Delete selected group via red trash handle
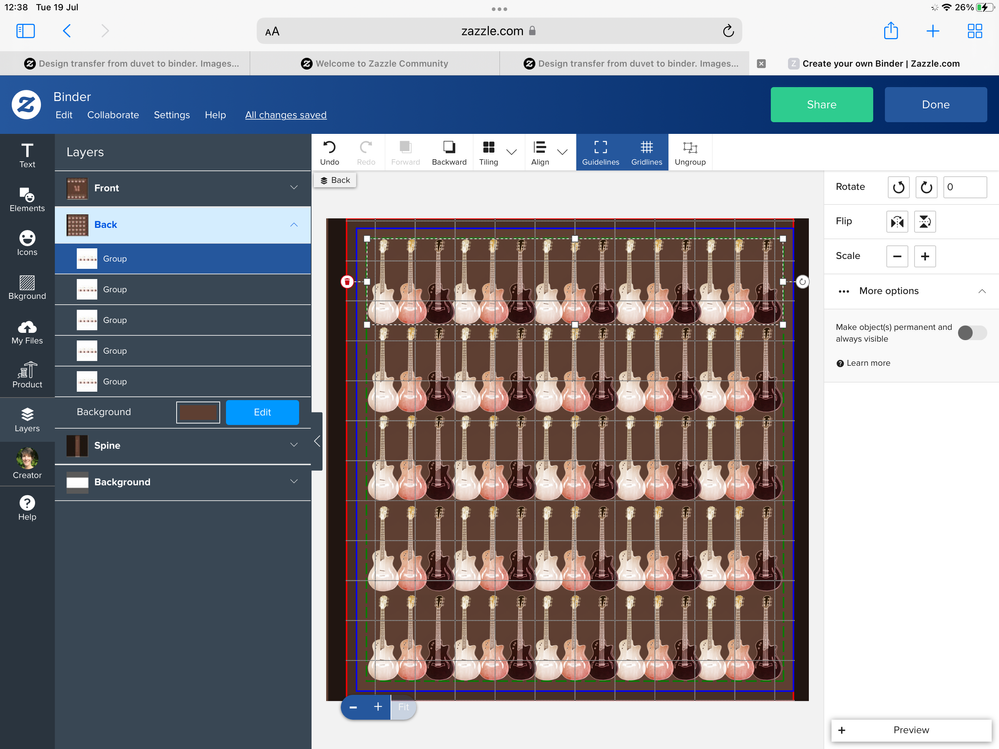 click(347, 282)
